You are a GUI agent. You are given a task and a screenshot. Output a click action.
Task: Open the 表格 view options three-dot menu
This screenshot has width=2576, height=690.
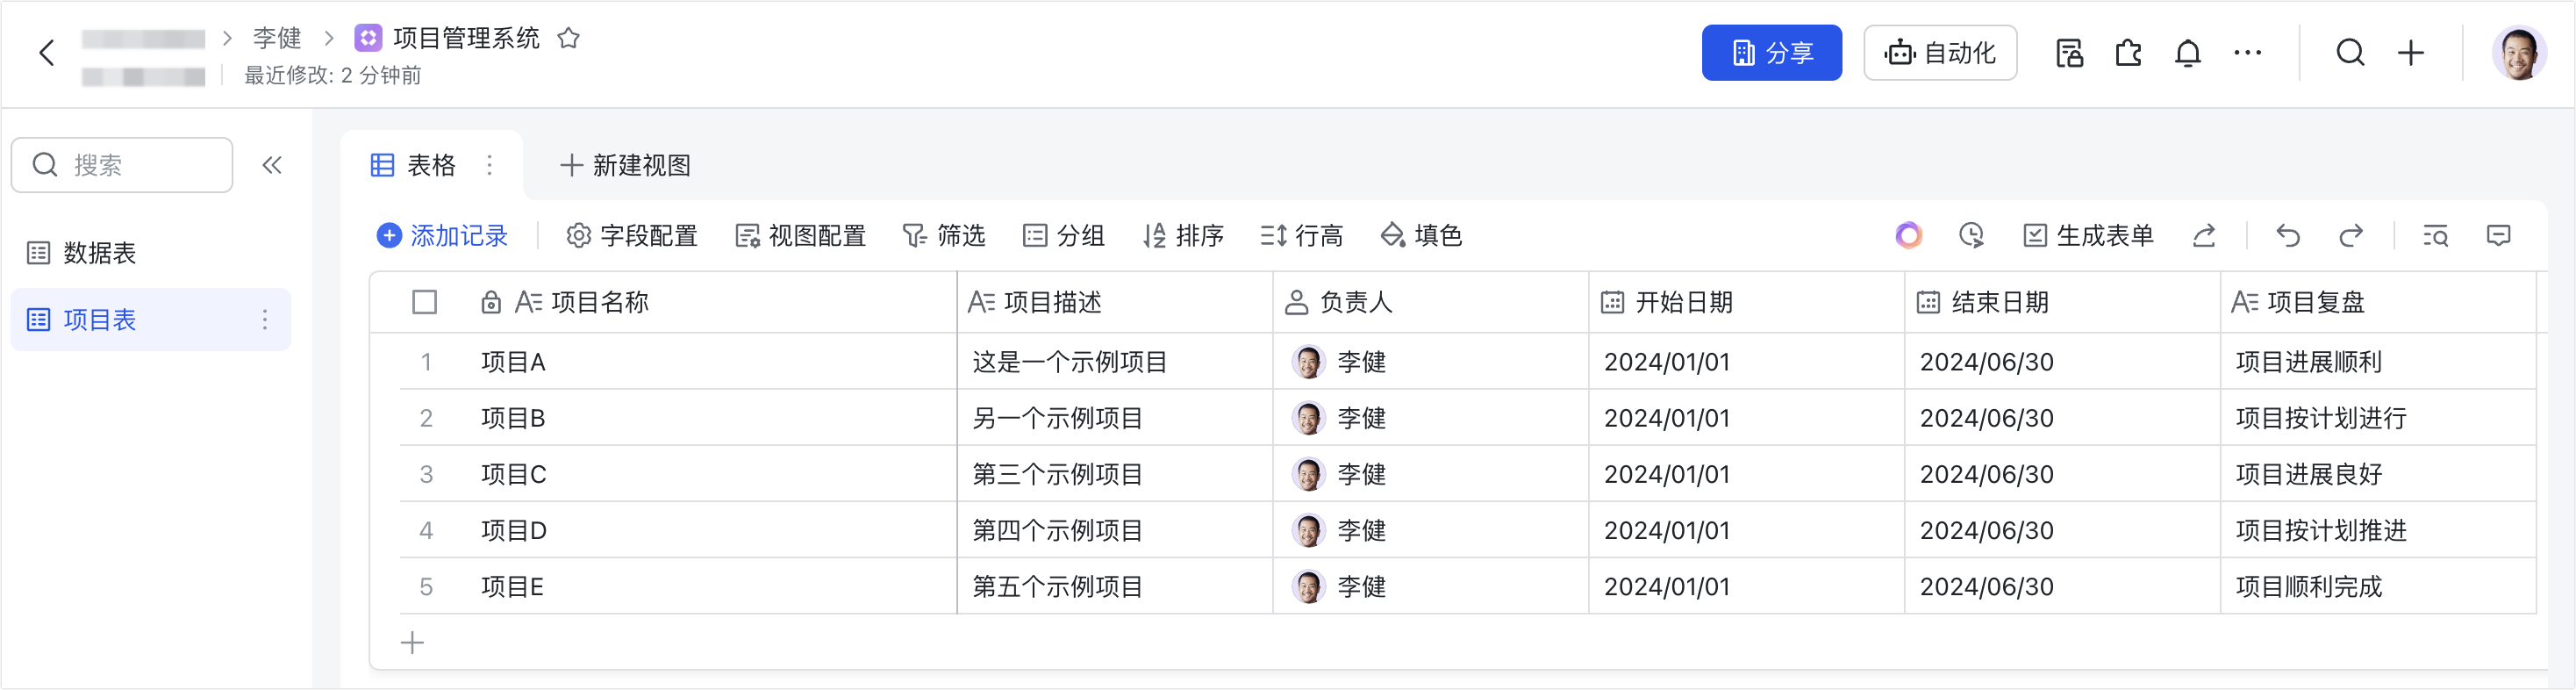[489, 165]
